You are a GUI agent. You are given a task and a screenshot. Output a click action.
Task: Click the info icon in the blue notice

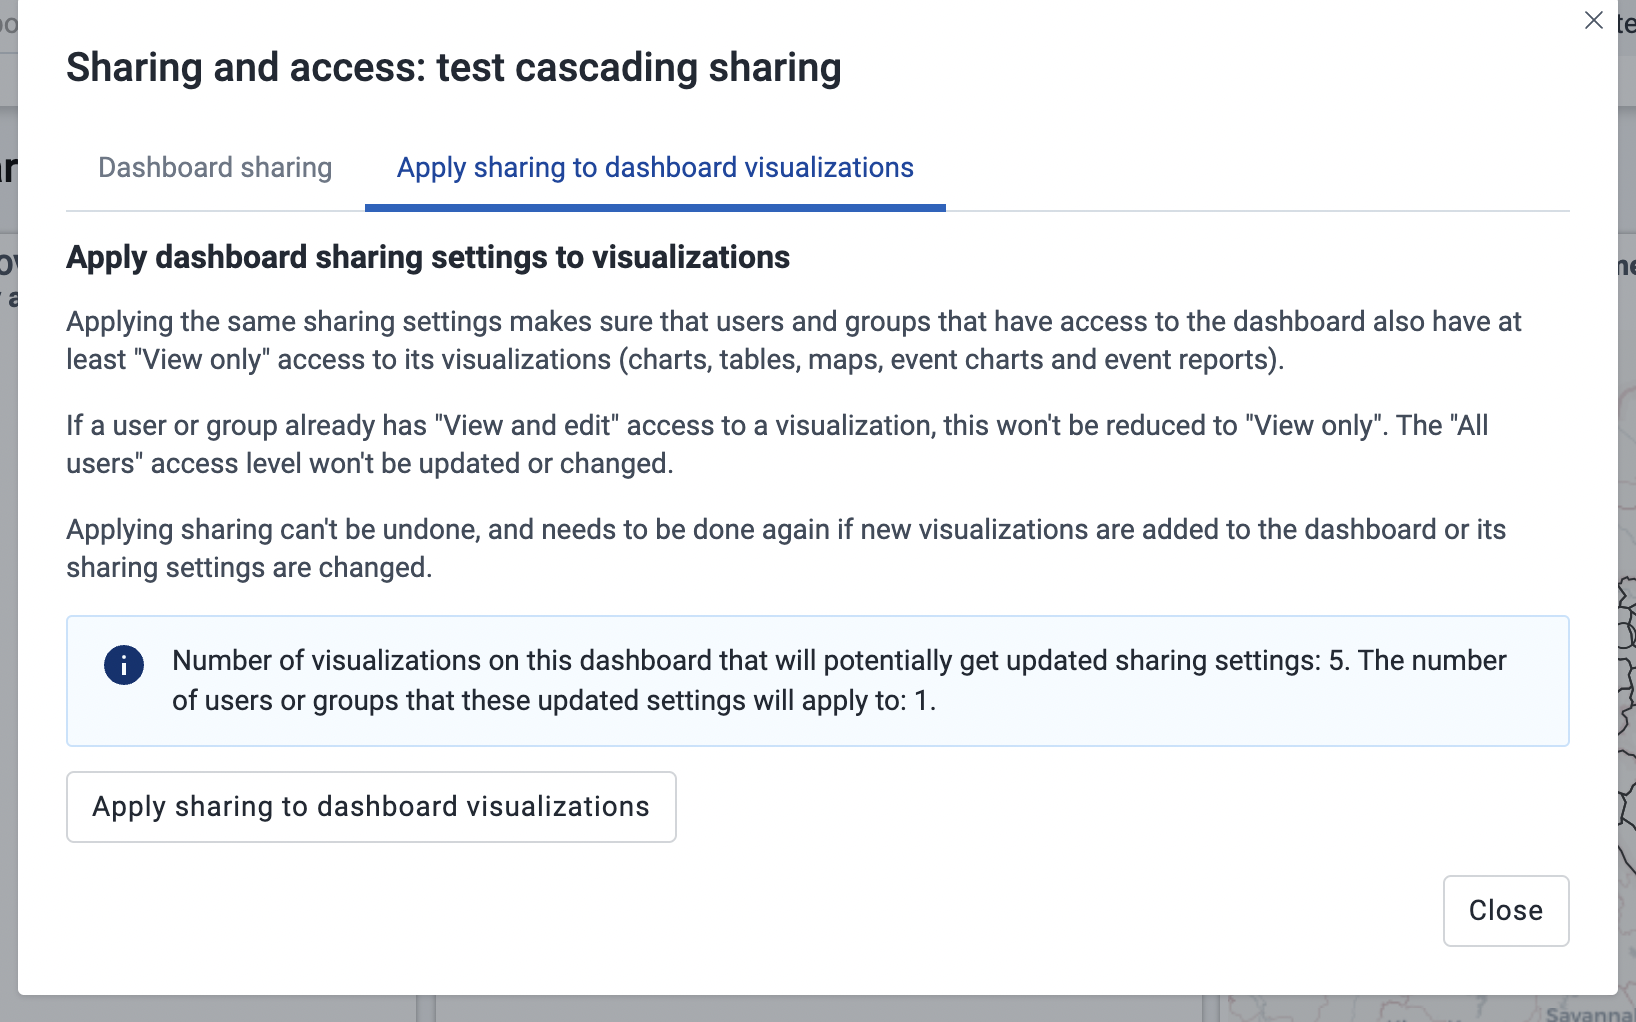pyautogui.click(x=123, y=664)
